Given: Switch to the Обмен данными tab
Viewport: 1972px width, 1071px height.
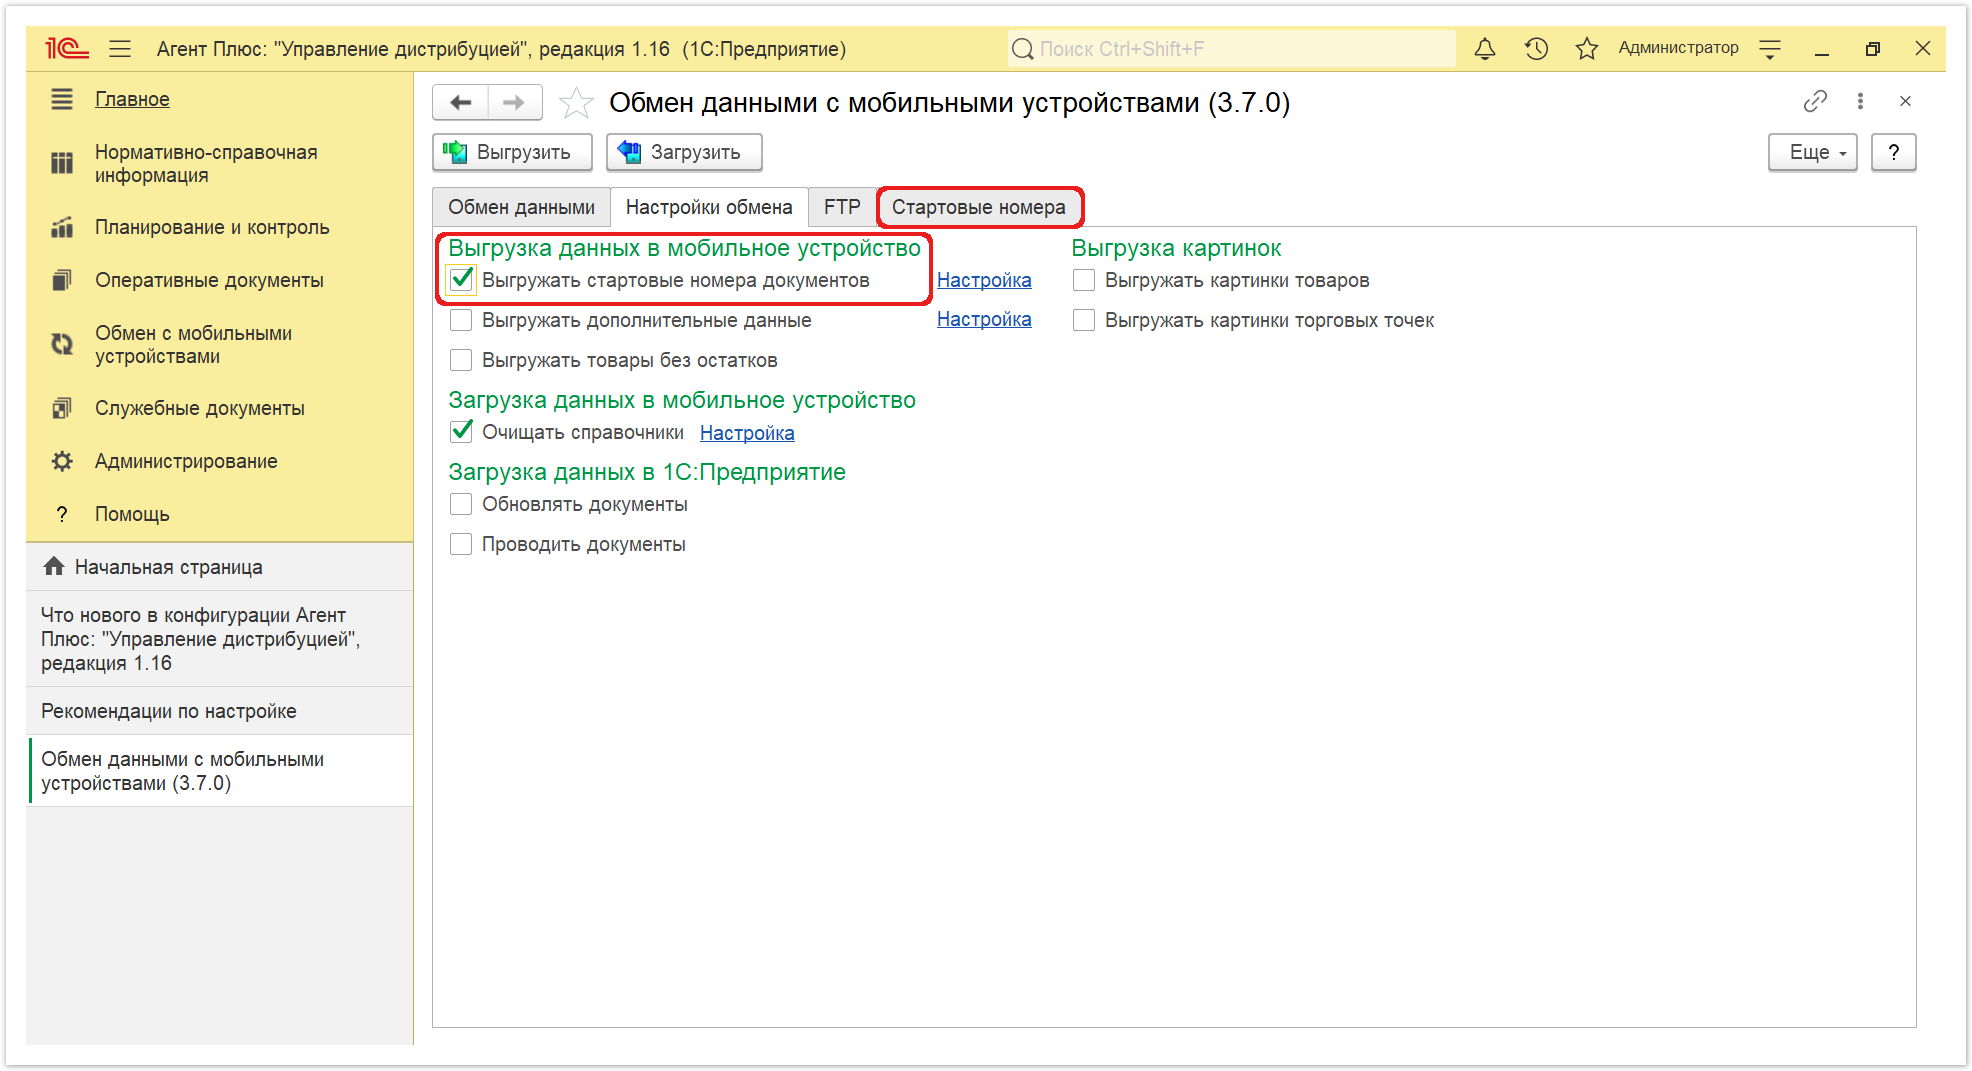Looking at the screenshot, I should coord(521,207).
